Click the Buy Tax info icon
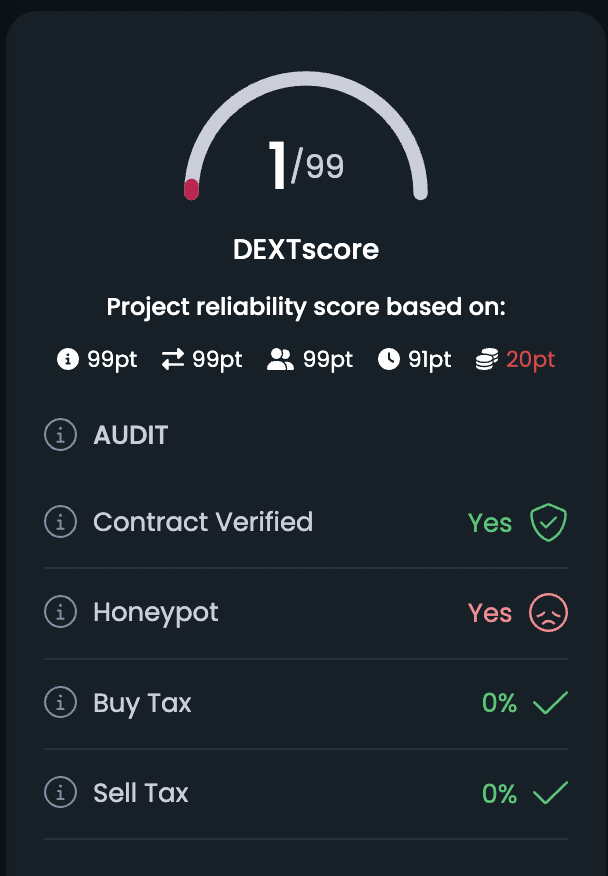Viewport: 608px width, 876px height. 60,703
